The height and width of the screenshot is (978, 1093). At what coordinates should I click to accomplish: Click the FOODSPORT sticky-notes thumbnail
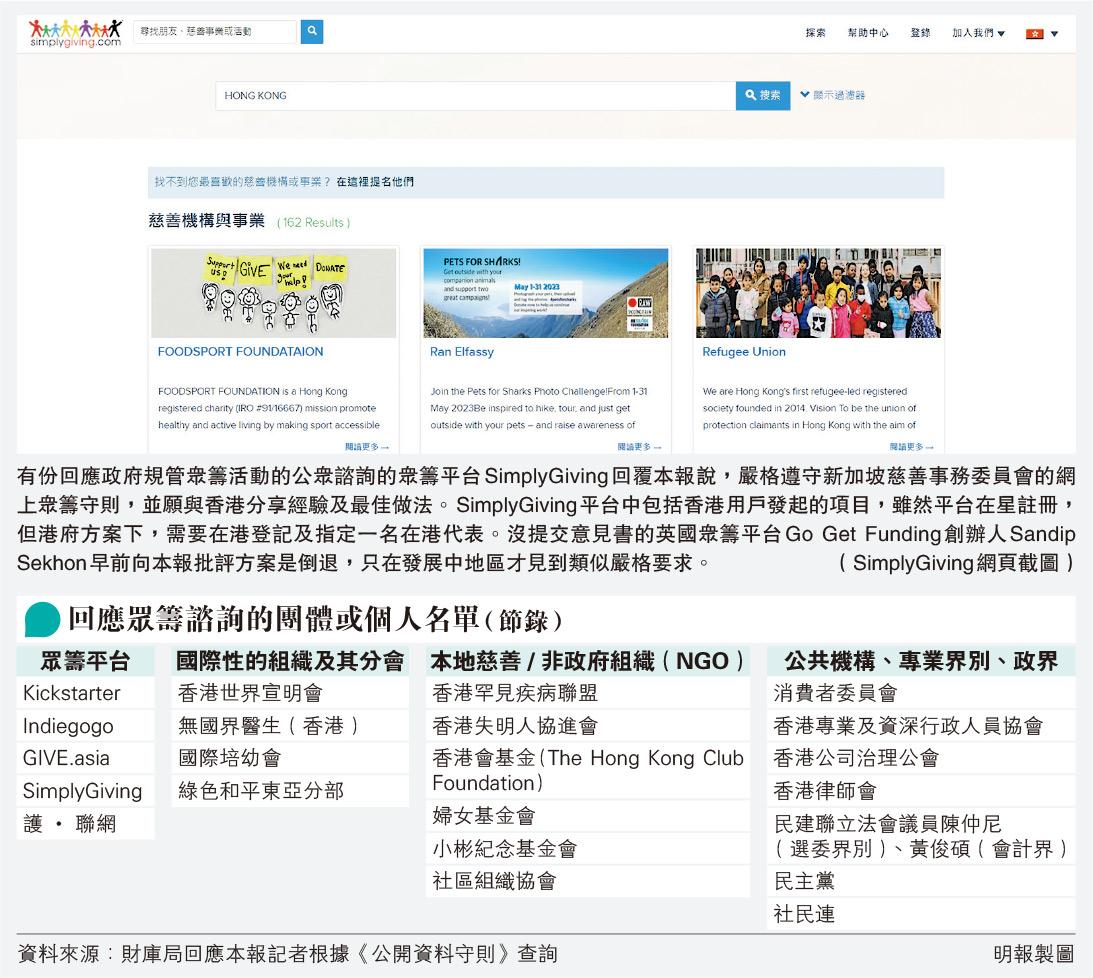tap(274, 293)
